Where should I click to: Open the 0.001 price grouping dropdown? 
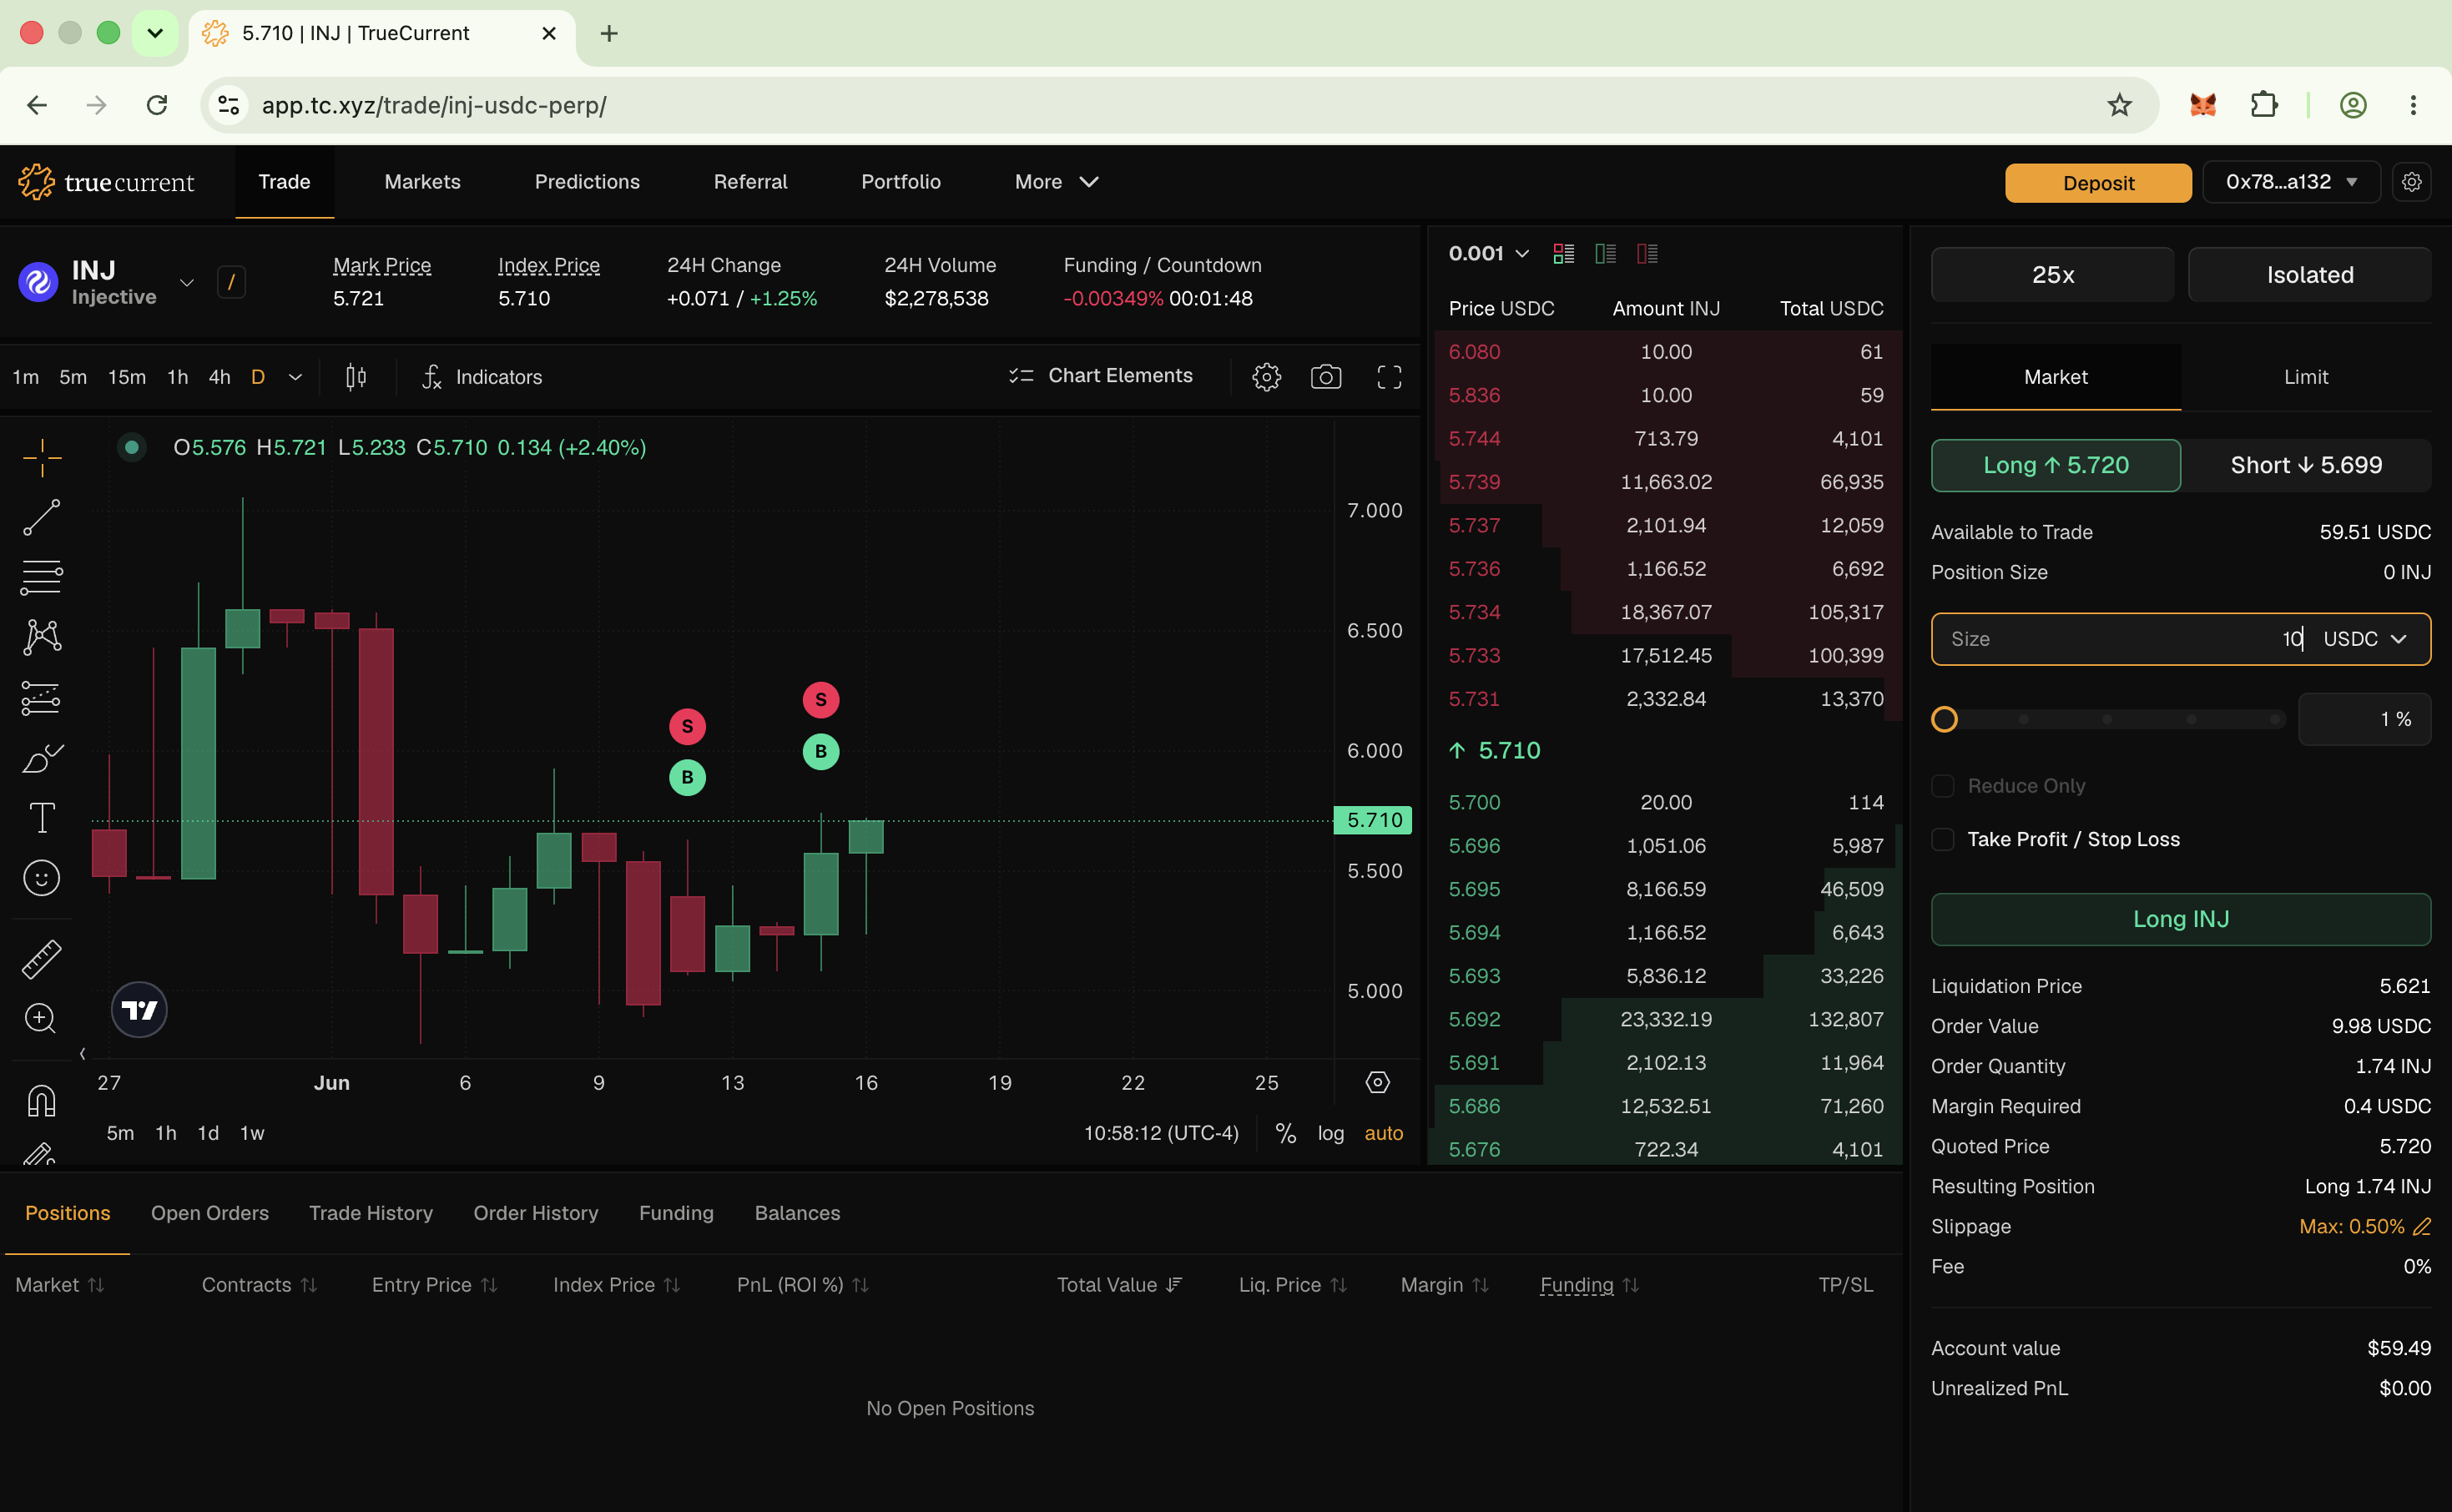click(1488, 254)
